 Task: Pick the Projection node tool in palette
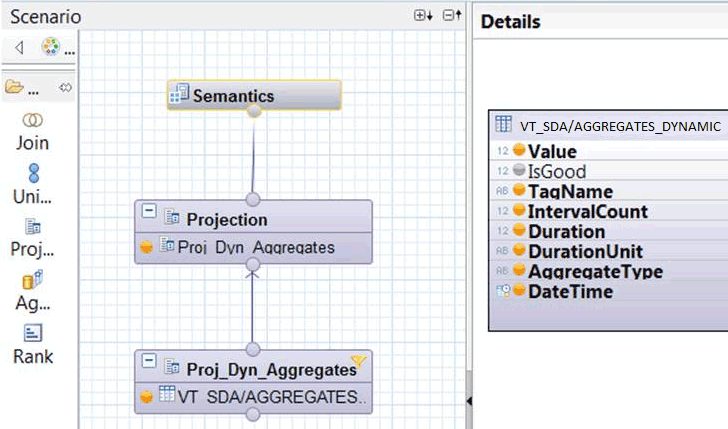[x=32, y=236]
